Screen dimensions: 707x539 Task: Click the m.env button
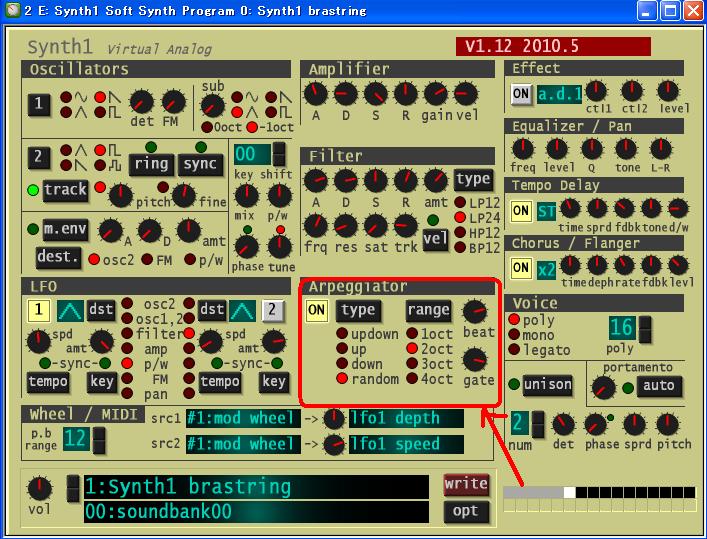tap(65, 229)
